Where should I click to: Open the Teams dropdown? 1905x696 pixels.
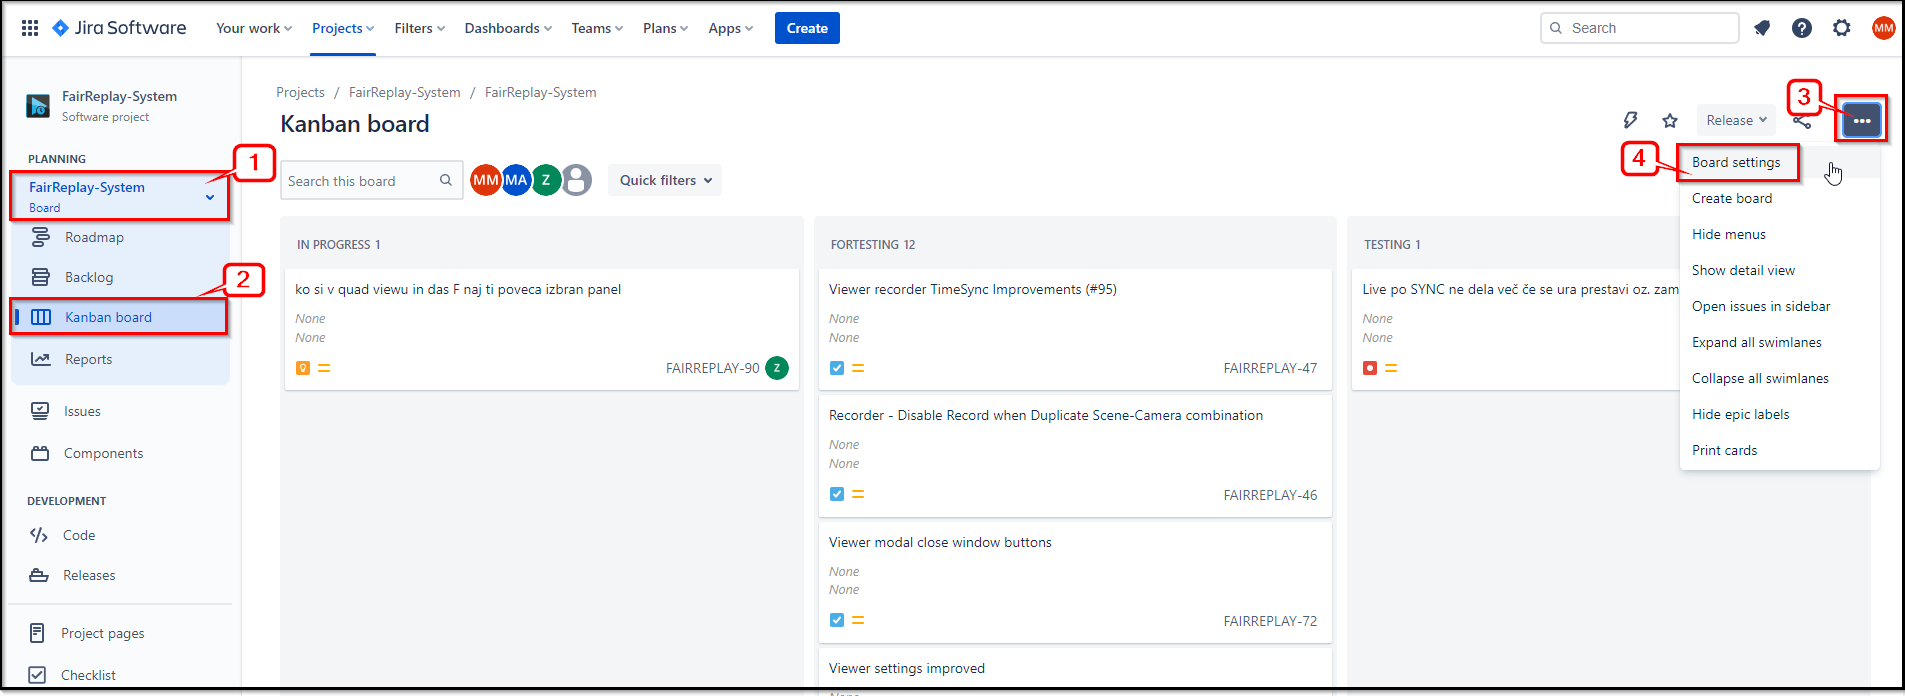point(597,28)
